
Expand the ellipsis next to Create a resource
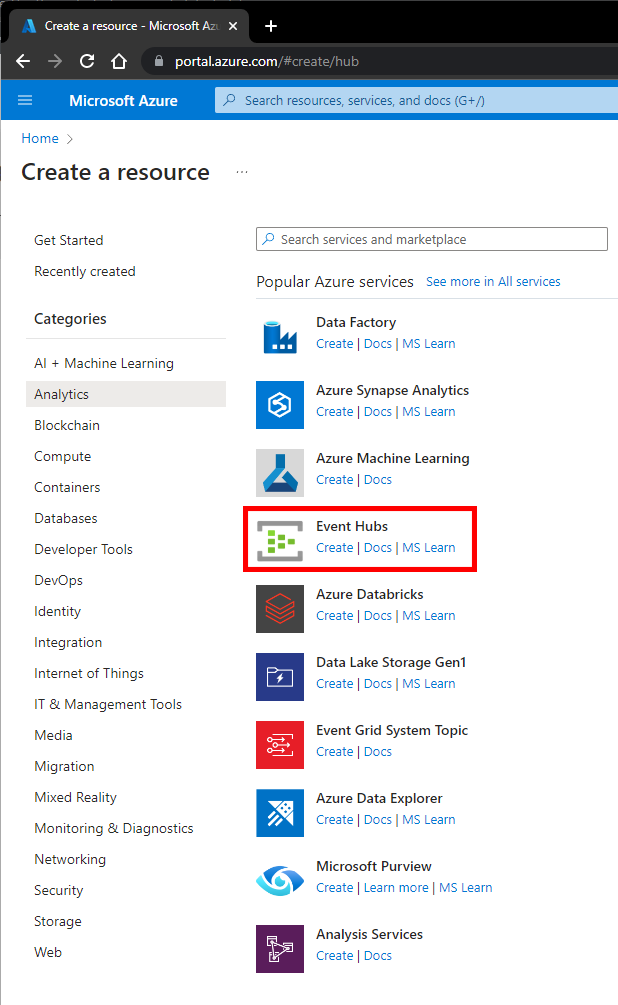pyautogui.click(x=242, y=172)
